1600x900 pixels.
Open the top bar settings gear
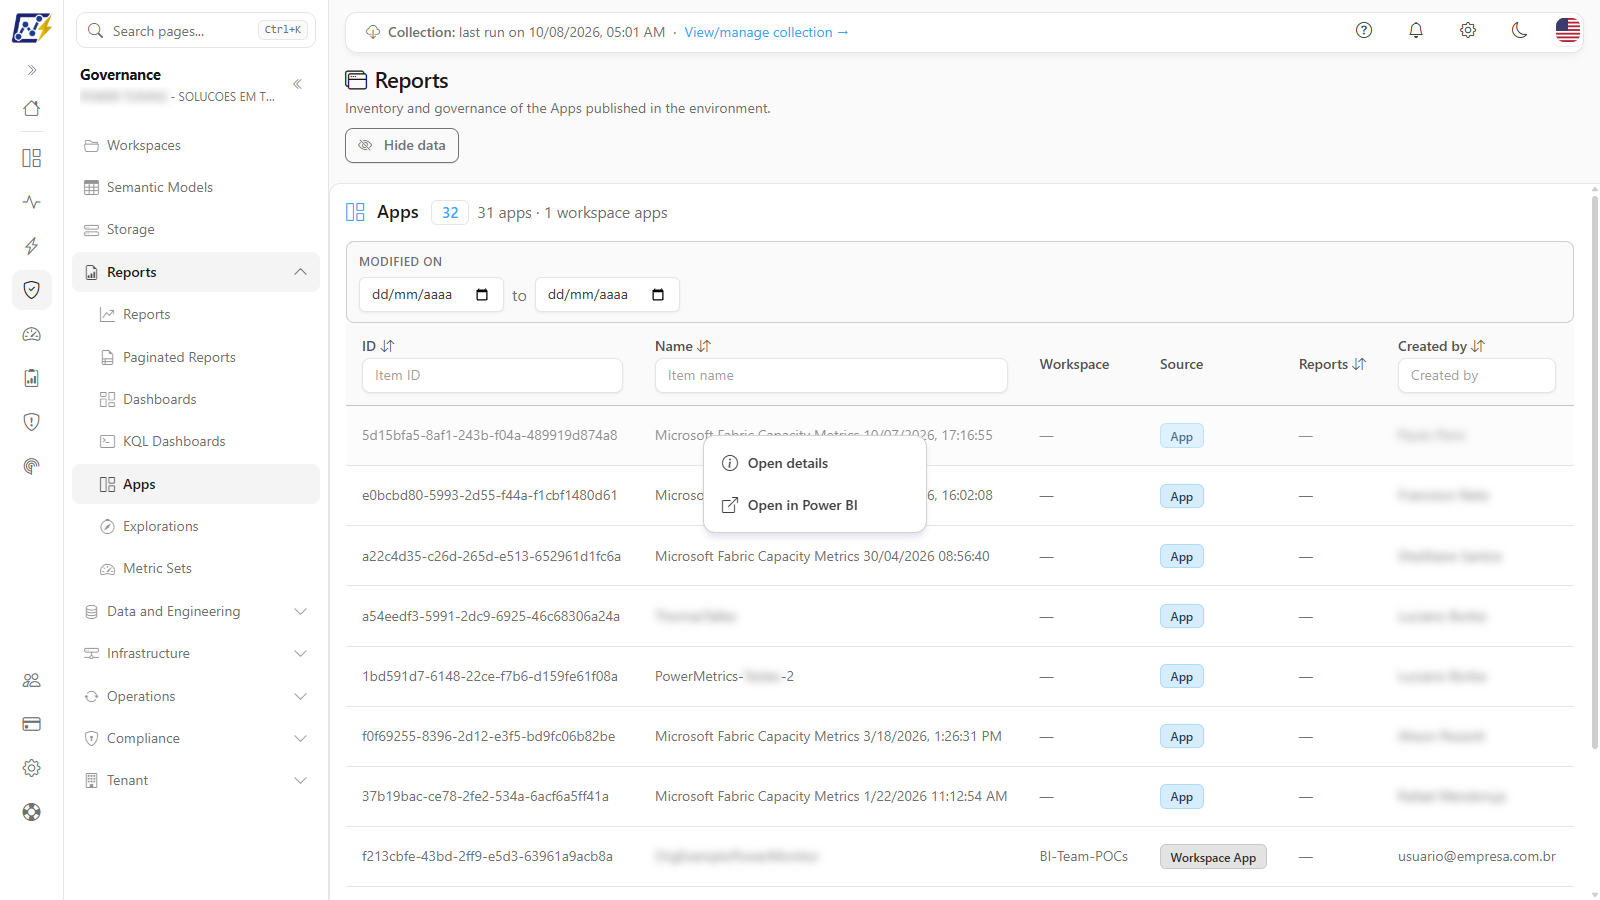pyautogui.click(x=1468, y=30)
